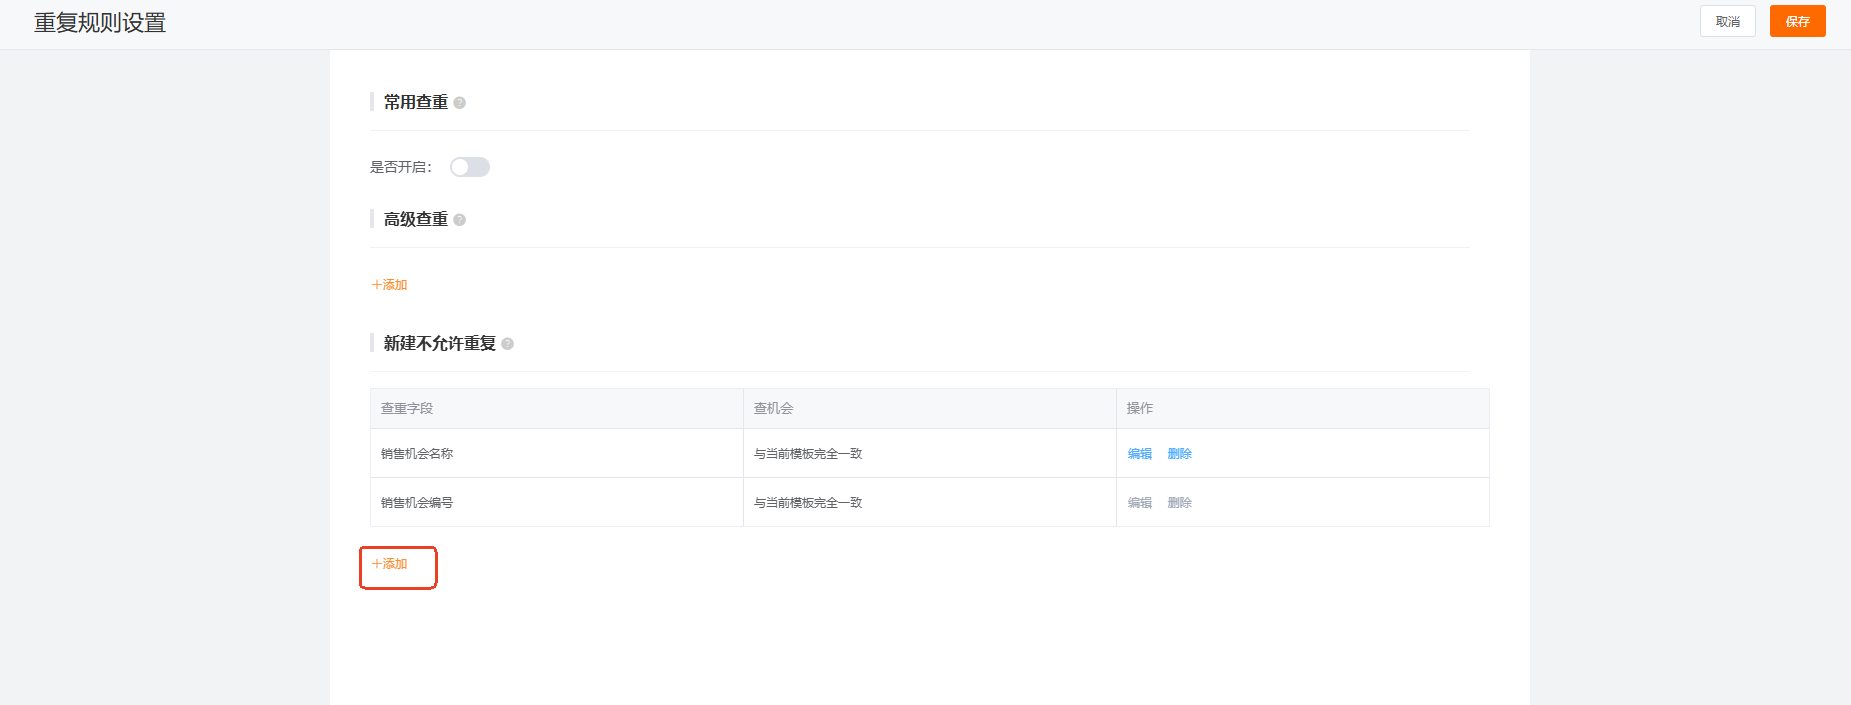Click the 重复规则设置 page title
This screenshot has height=705, width=1851.
pos(100,23)
